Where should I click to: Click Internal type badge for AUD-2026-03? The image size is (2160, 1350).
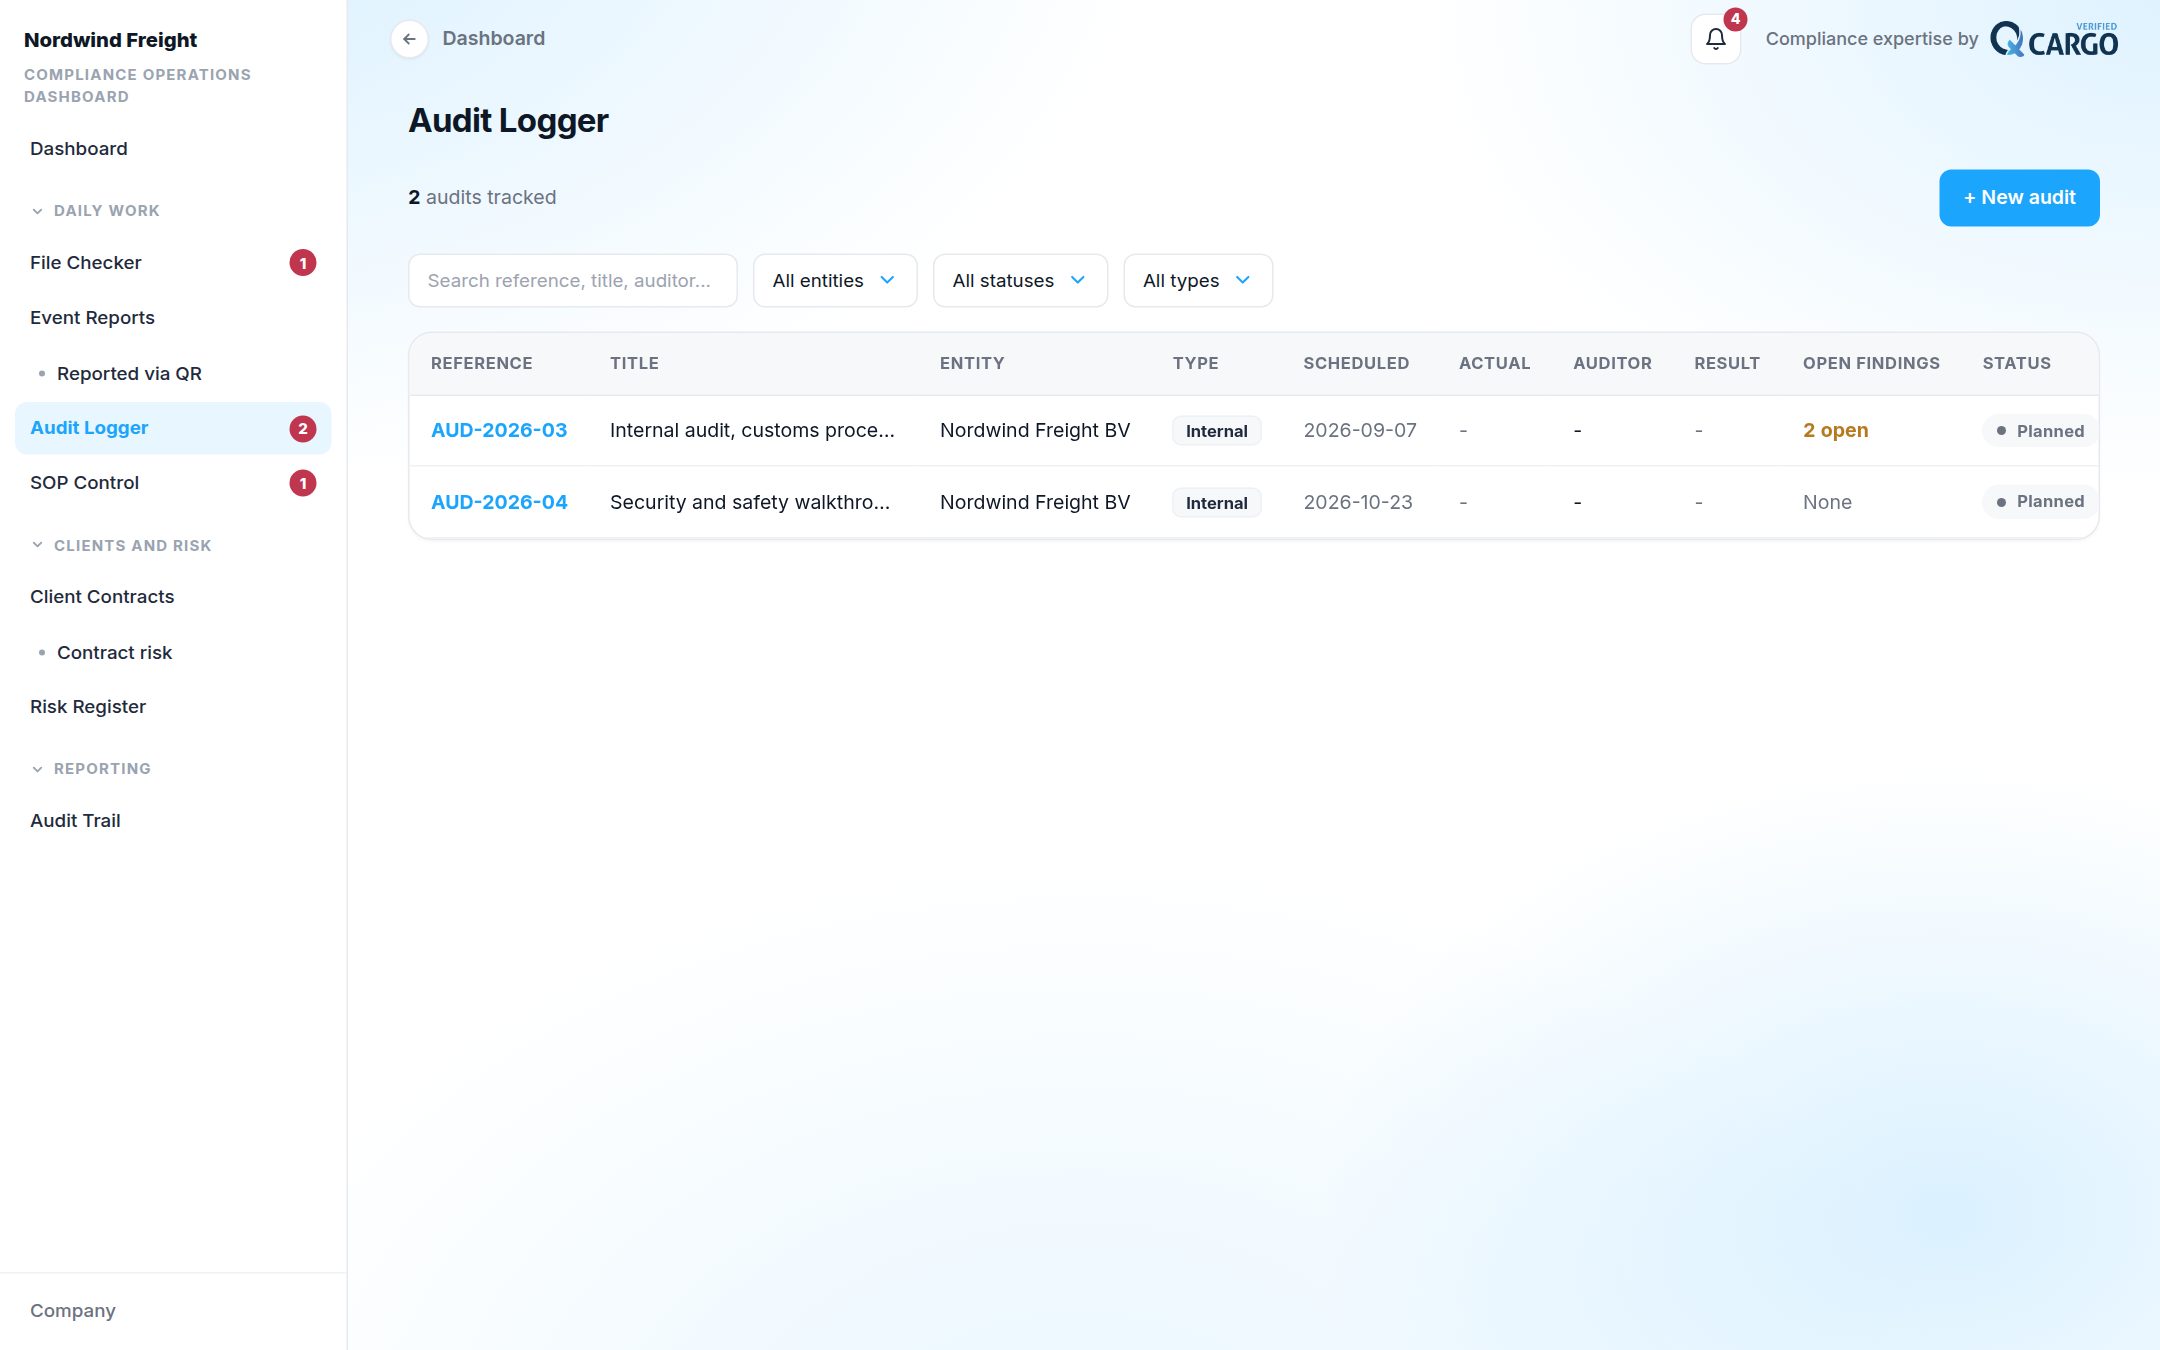(x=1216, y=431)
